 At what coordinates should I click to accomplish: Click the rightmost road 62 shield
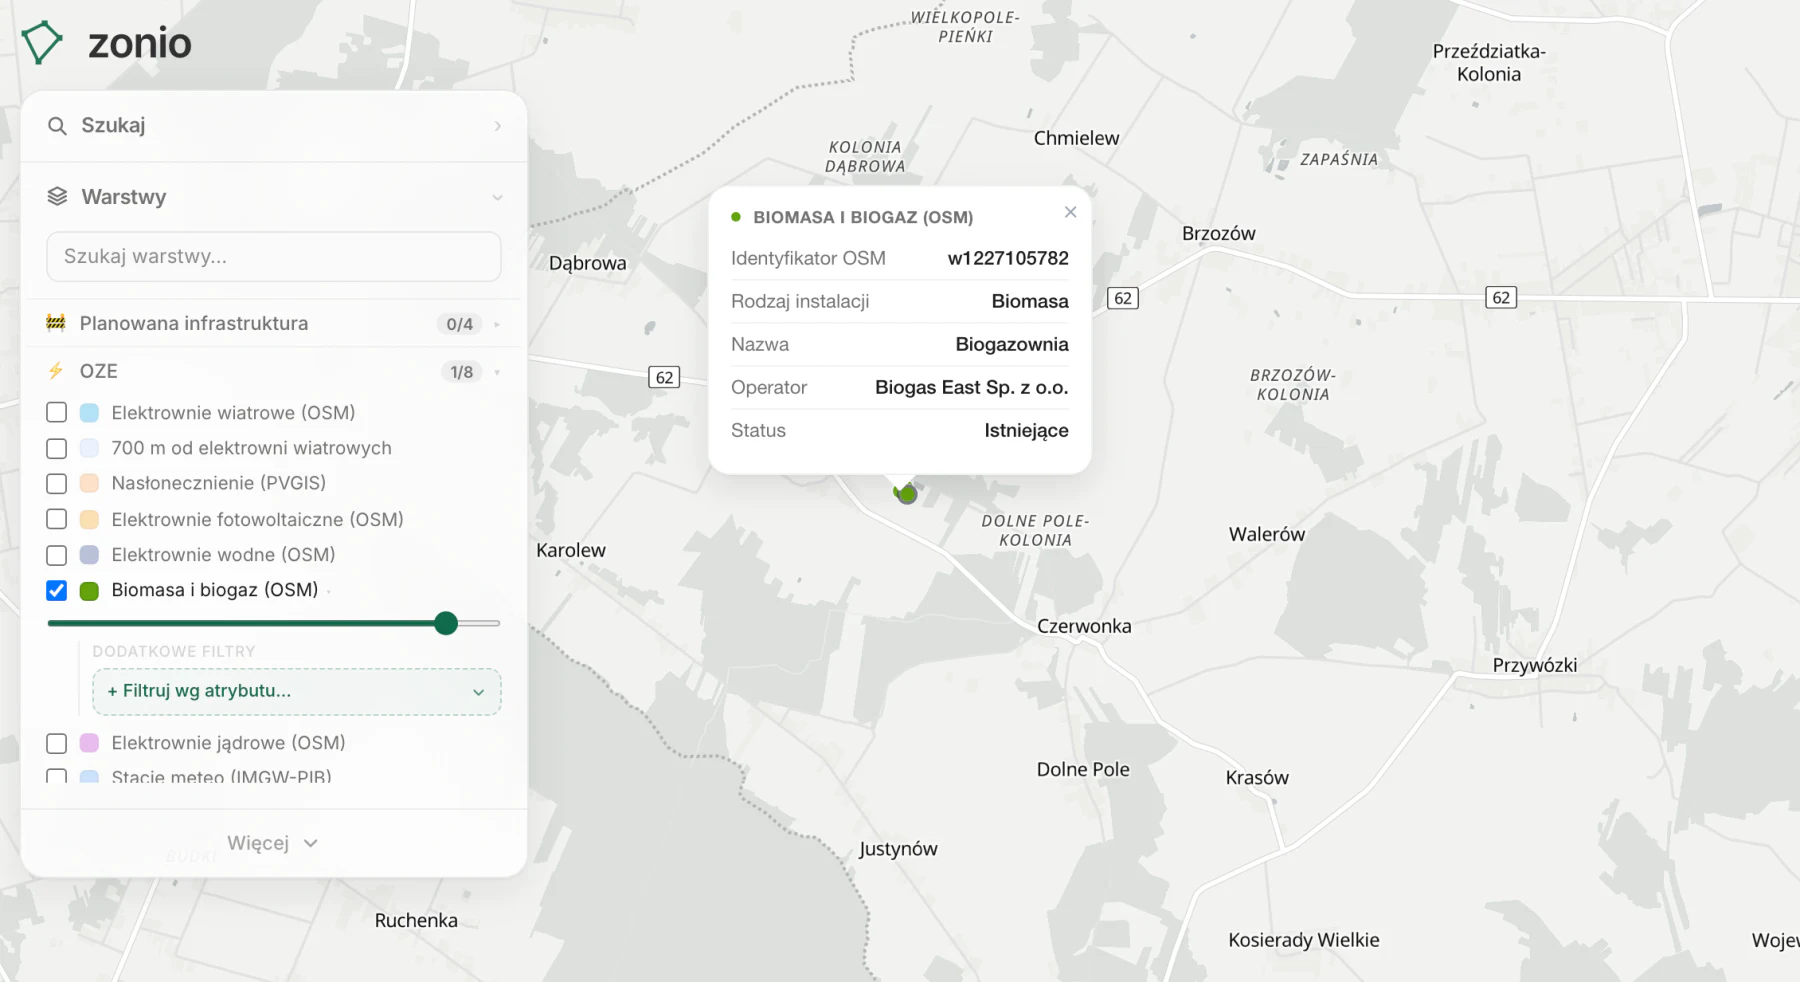click(1501, 297)
